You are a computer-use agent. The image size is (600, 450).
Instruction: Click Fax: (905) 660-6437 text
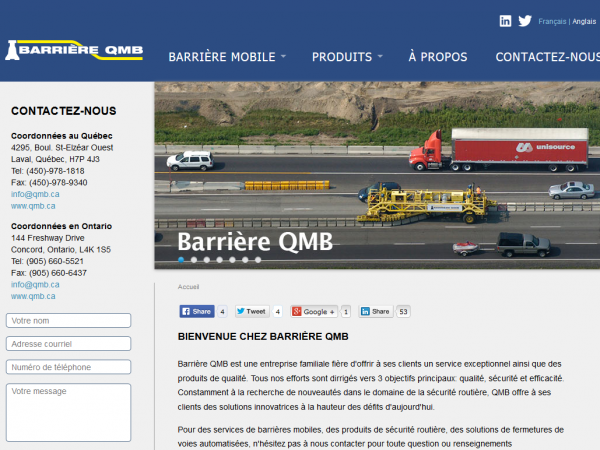point(49,273)
